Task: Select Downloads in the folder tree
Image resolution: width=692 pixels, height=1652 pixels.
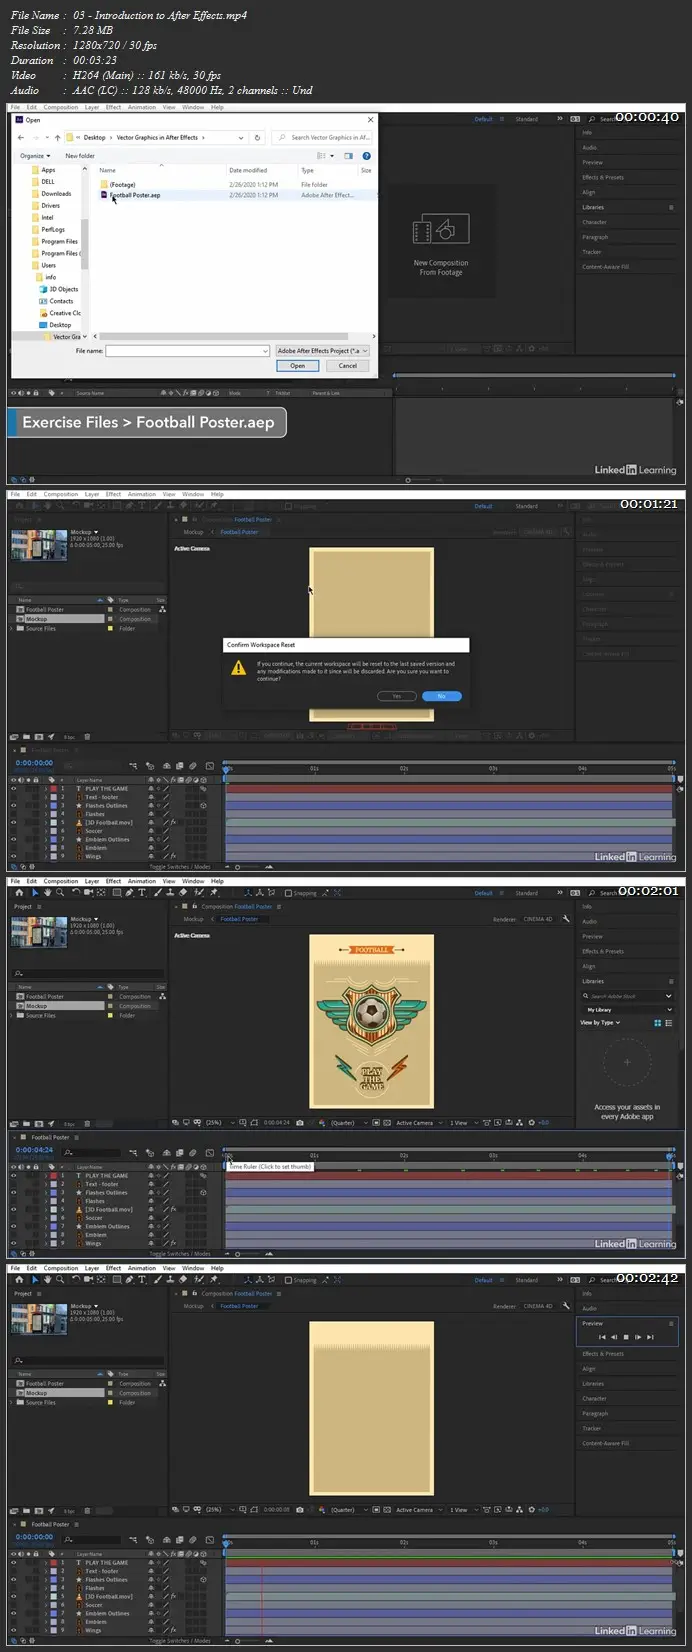Action: tap(56, 194)
